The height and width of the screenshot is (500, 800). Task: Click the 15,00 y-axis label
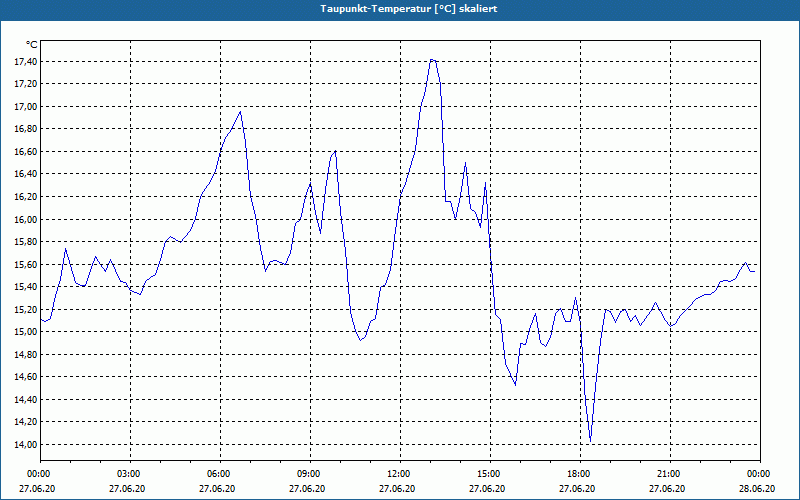(26, 332)
